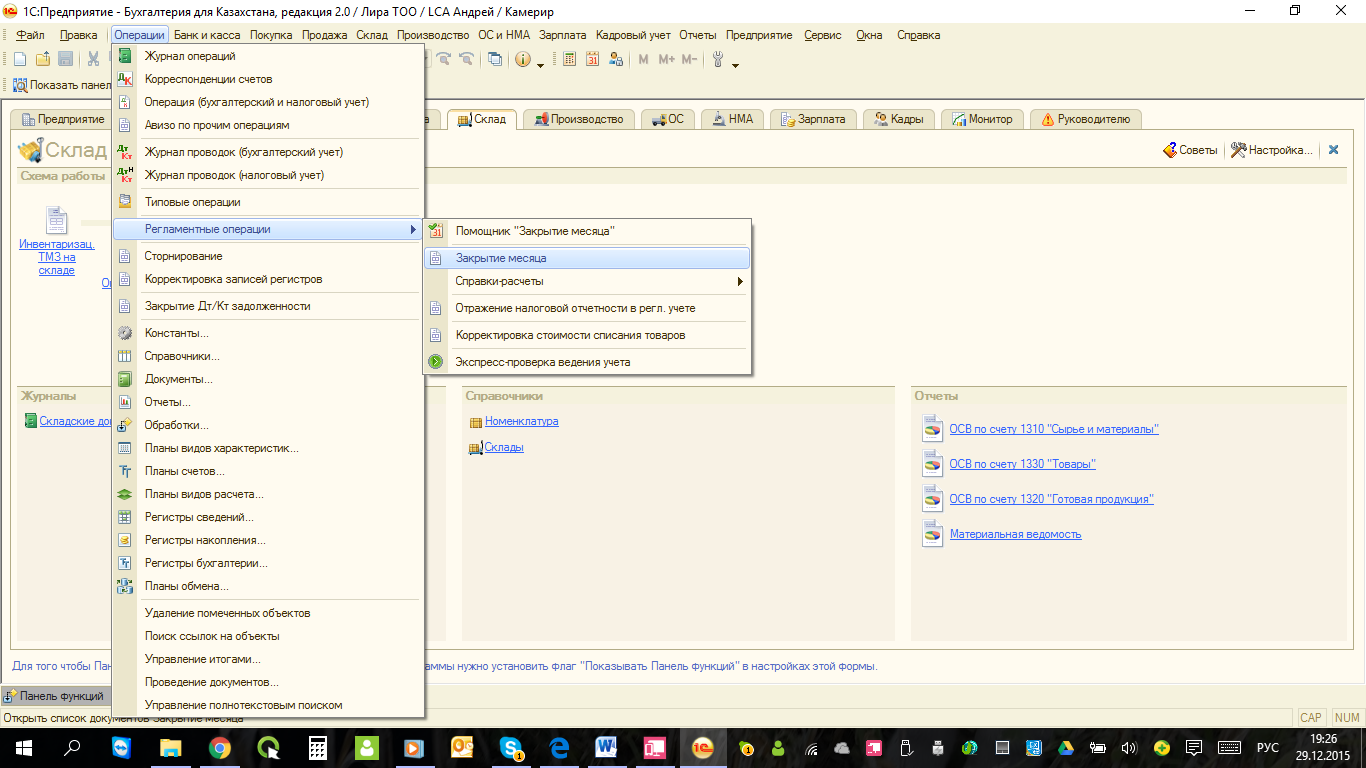Click the M- memory toolbar button
Viewport: 1366px width, 768px height.
pos(689,59)
